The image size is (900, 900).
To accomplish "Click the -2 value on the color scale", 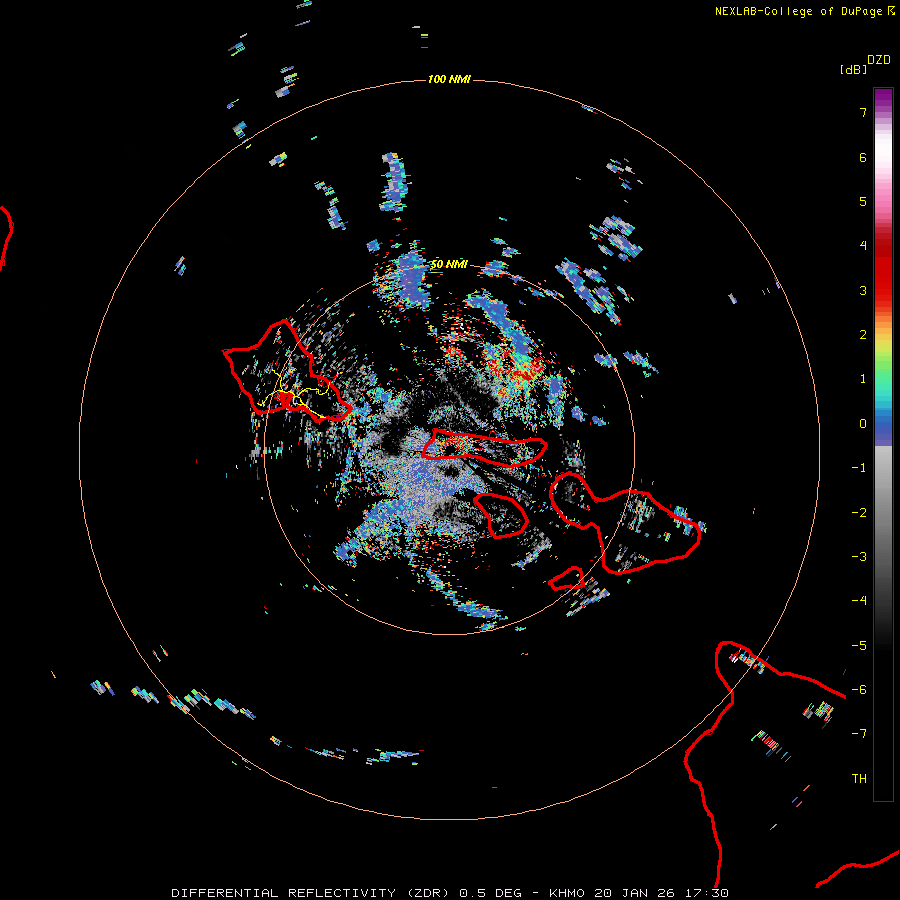I will tap(859, 513).
